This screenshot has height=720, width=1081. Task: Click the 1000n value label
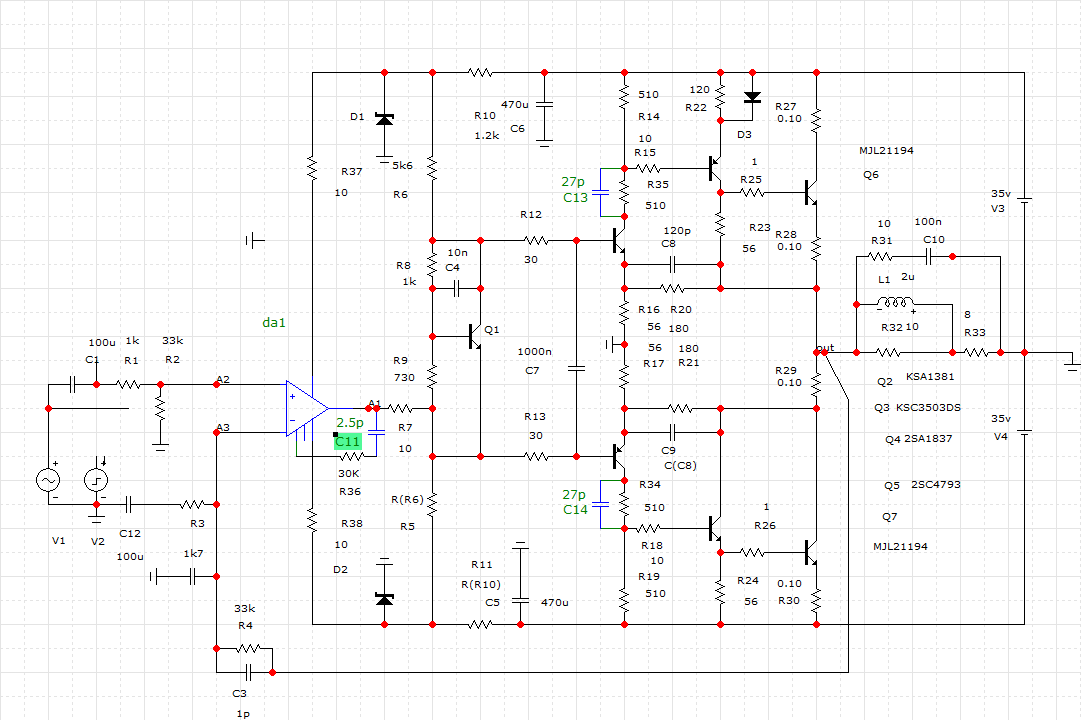[534, 352]
